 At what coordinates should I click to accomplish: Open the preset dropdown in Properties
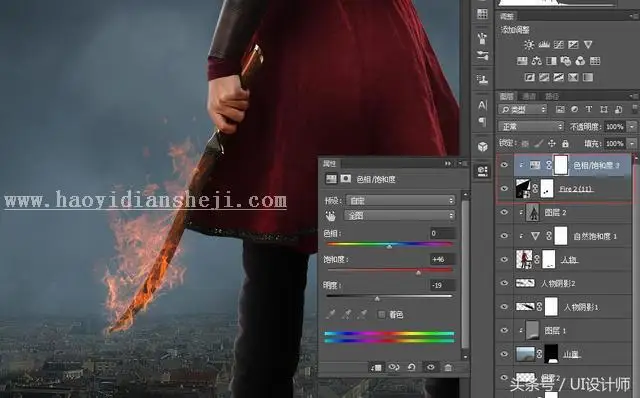[400, 200]
